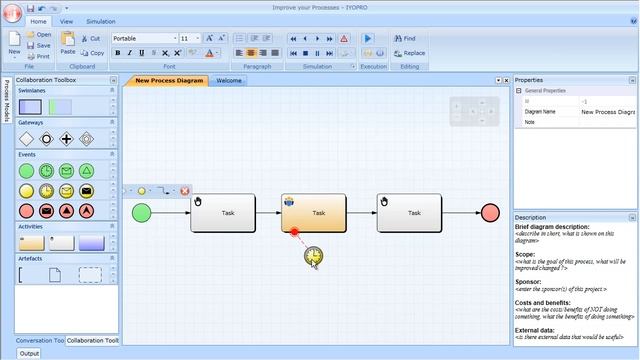Switch to the View ribbon tab

click(x=66, y=22)
